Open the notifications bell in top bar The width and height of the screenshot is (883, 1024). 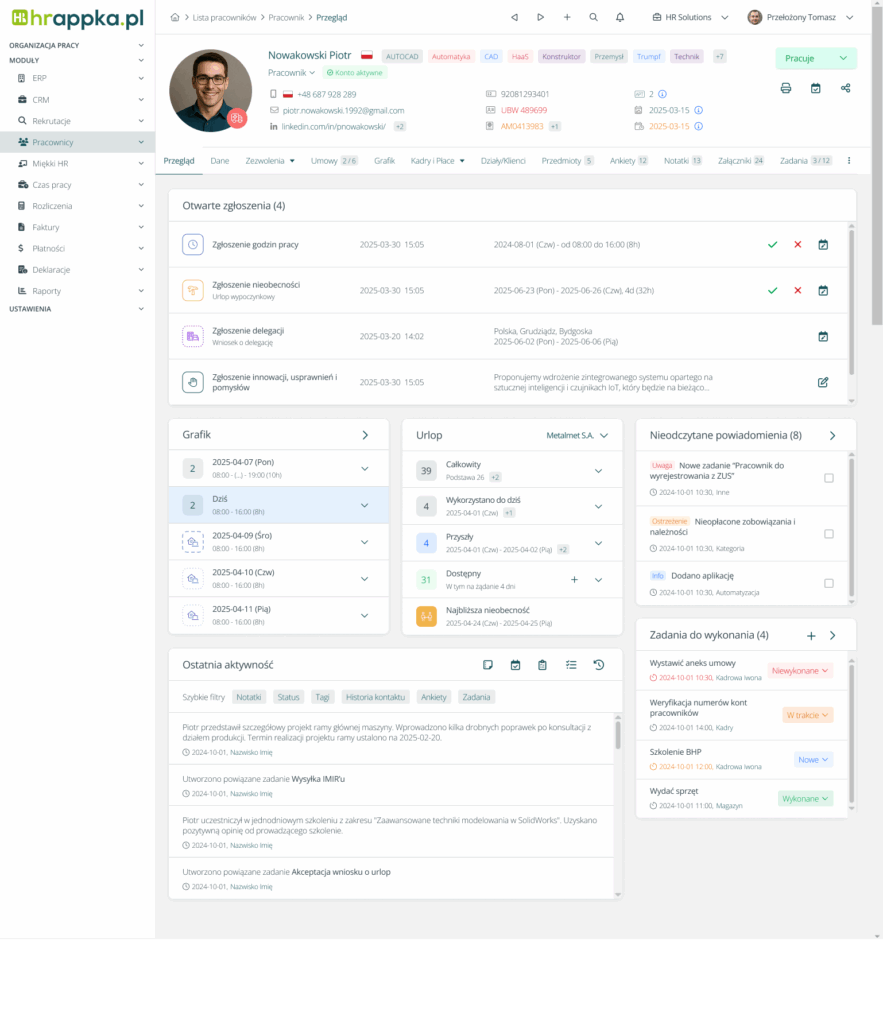(620, 17)
